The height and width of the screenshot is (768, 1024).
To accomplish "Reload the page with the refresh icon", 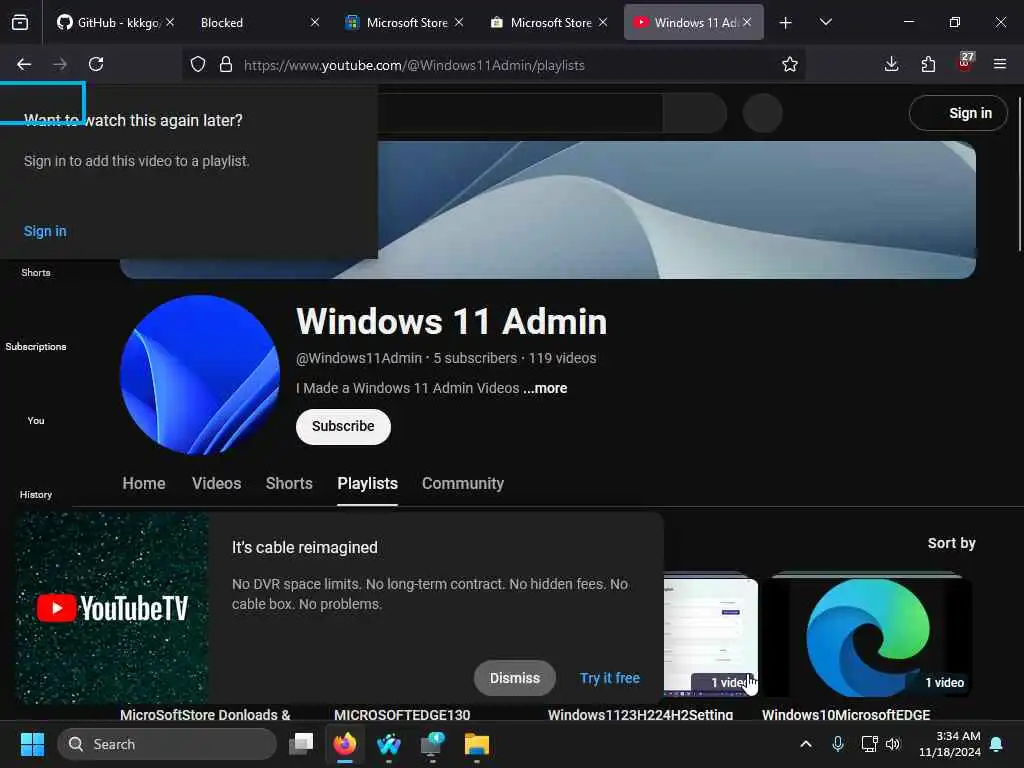I will (x=96, y=64).
